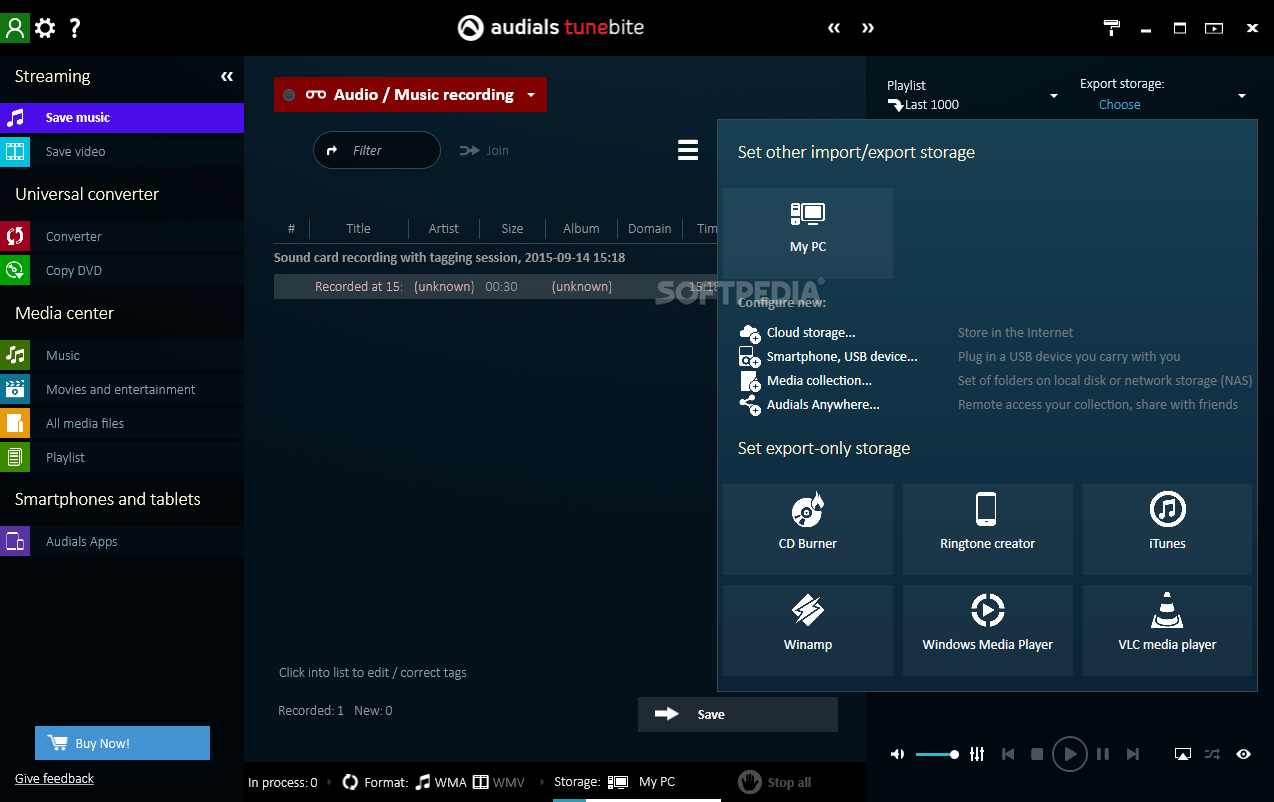Screen dimensions: 1274x802
Task: Click the Join button
Action: tap(484, 150)
